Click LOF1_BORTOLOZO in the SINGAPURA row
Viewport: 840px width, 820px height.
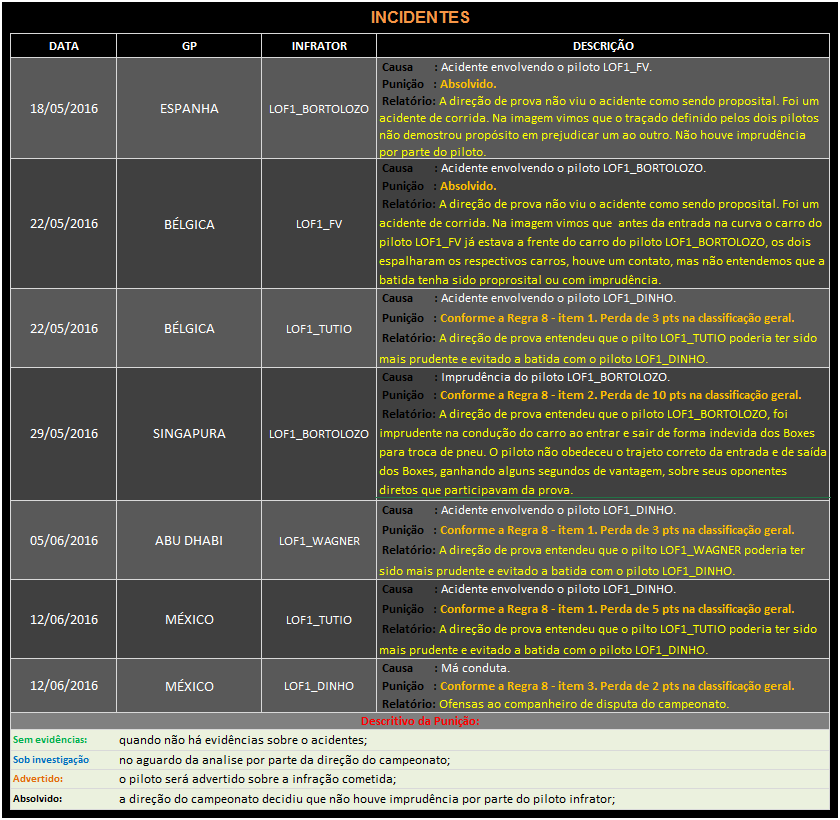(319, 434)
